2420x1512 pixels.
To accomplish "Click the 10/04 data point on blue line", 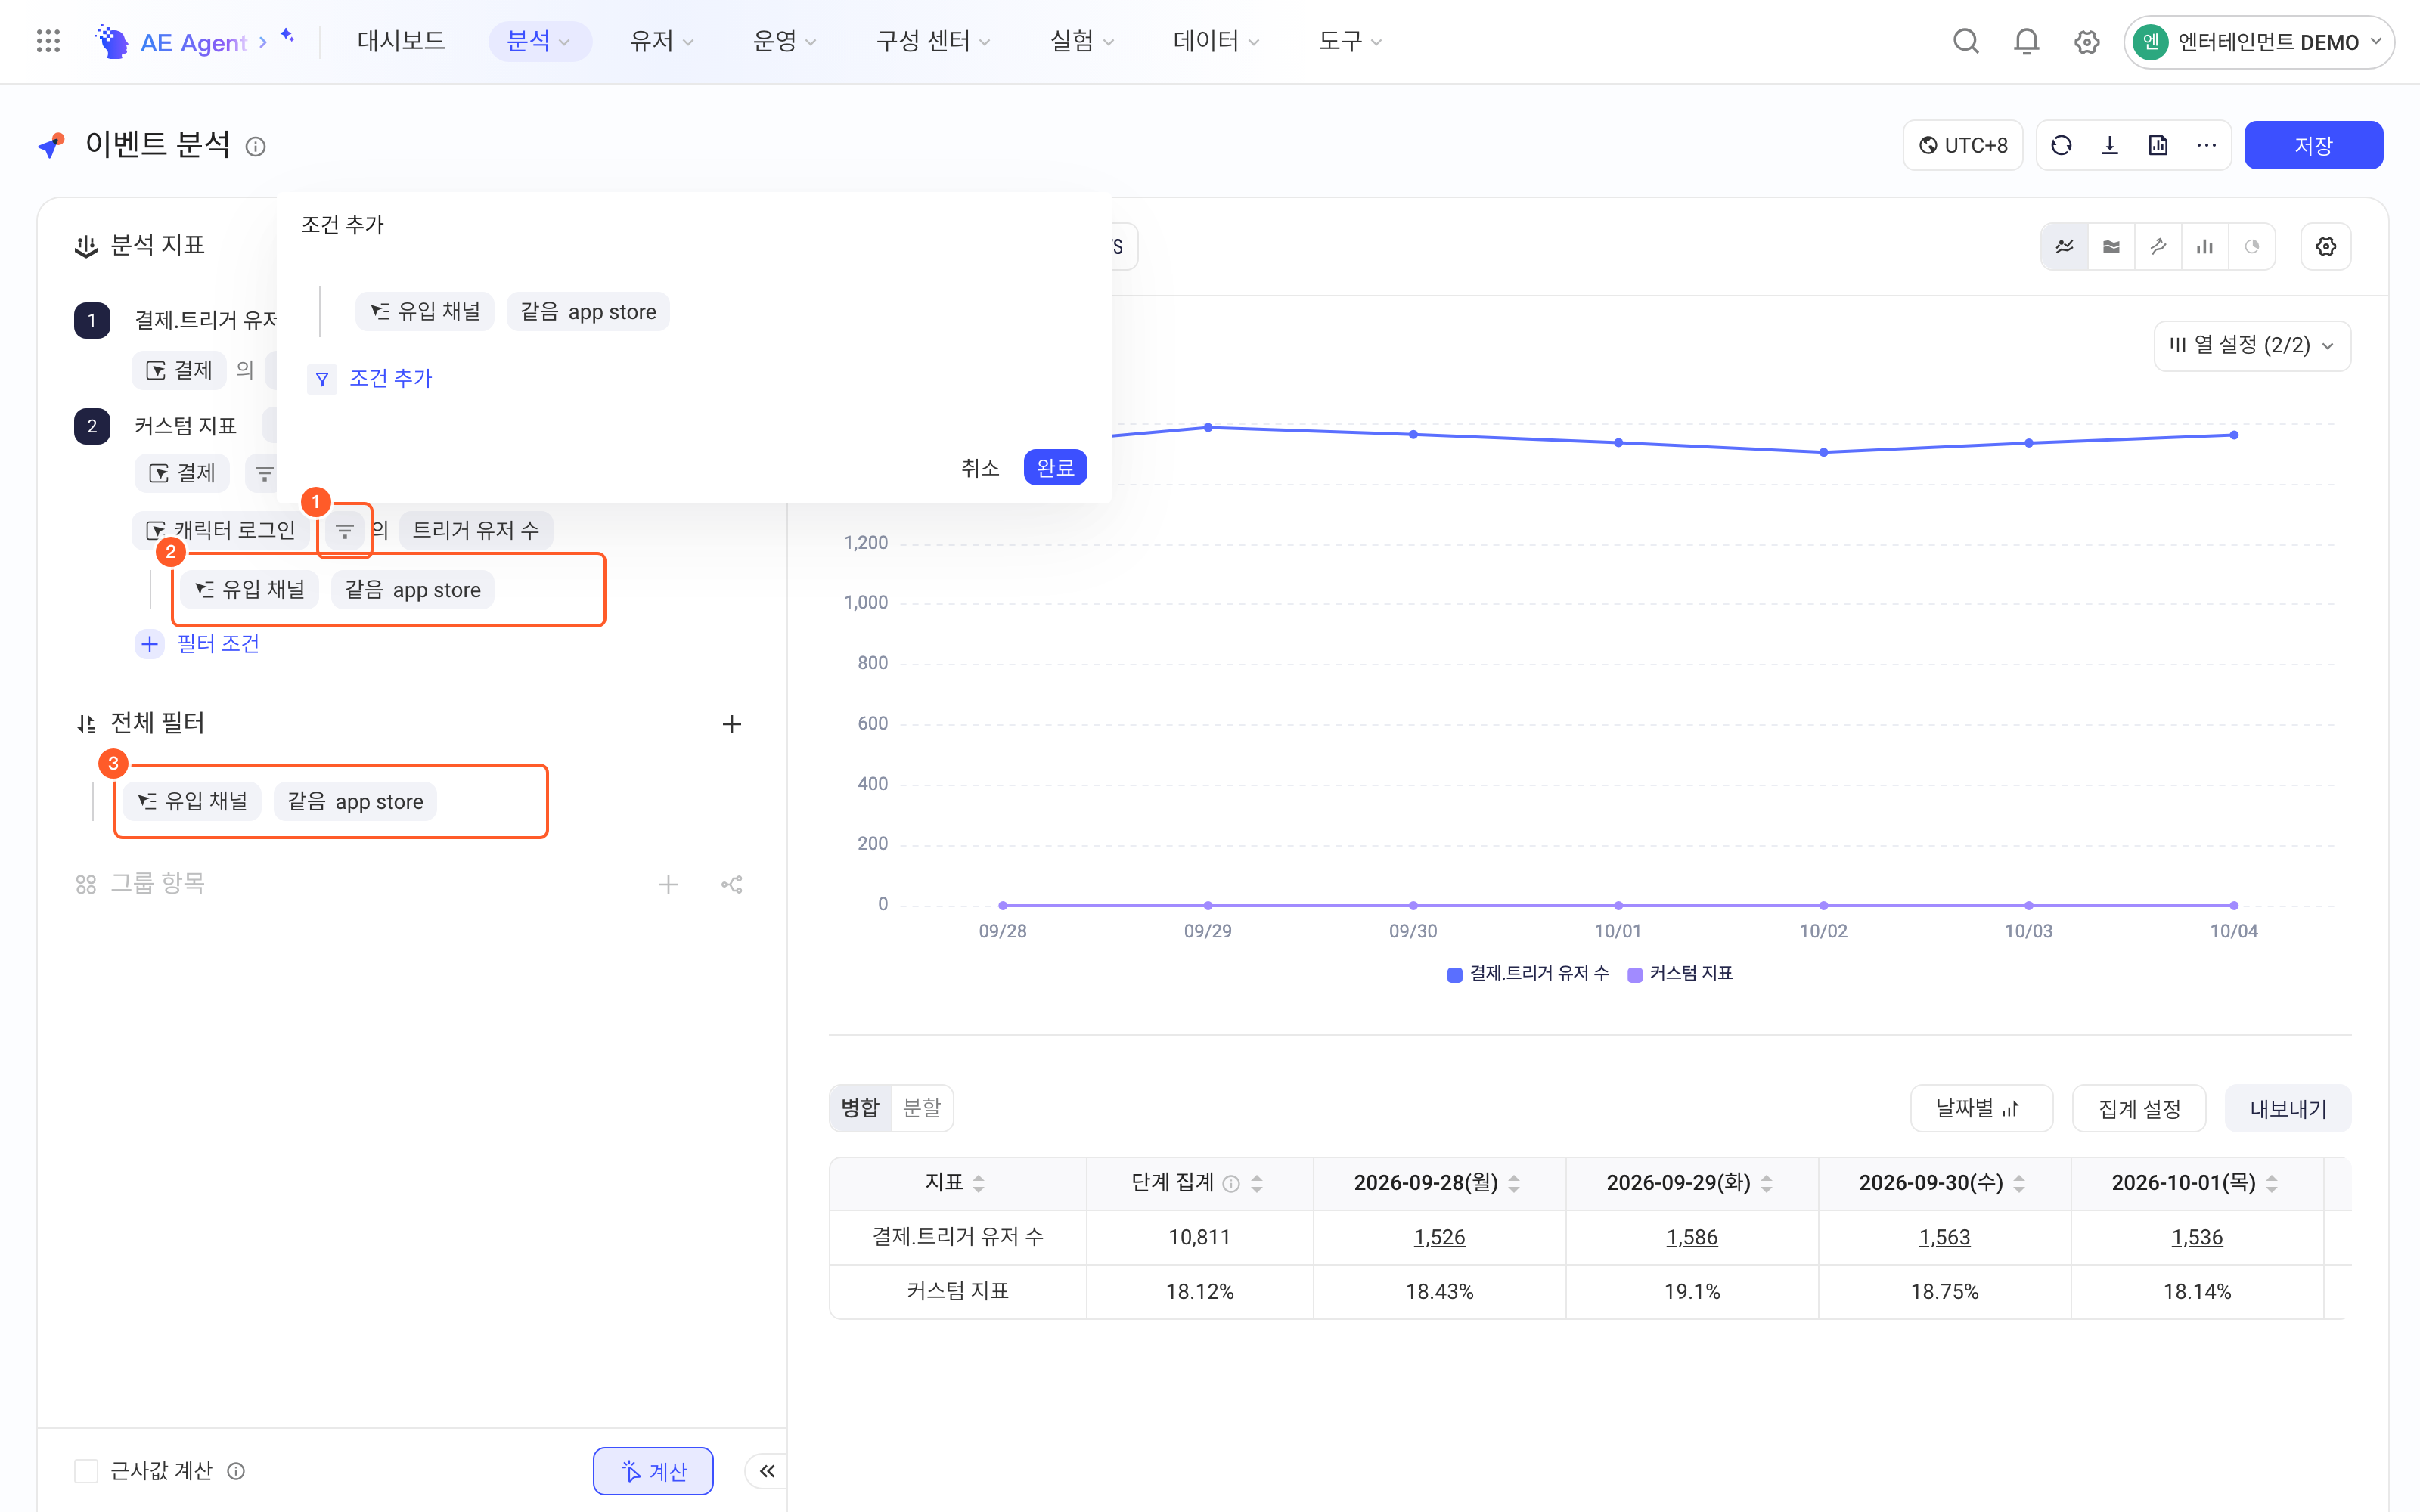I will [x=2234, y=435].
